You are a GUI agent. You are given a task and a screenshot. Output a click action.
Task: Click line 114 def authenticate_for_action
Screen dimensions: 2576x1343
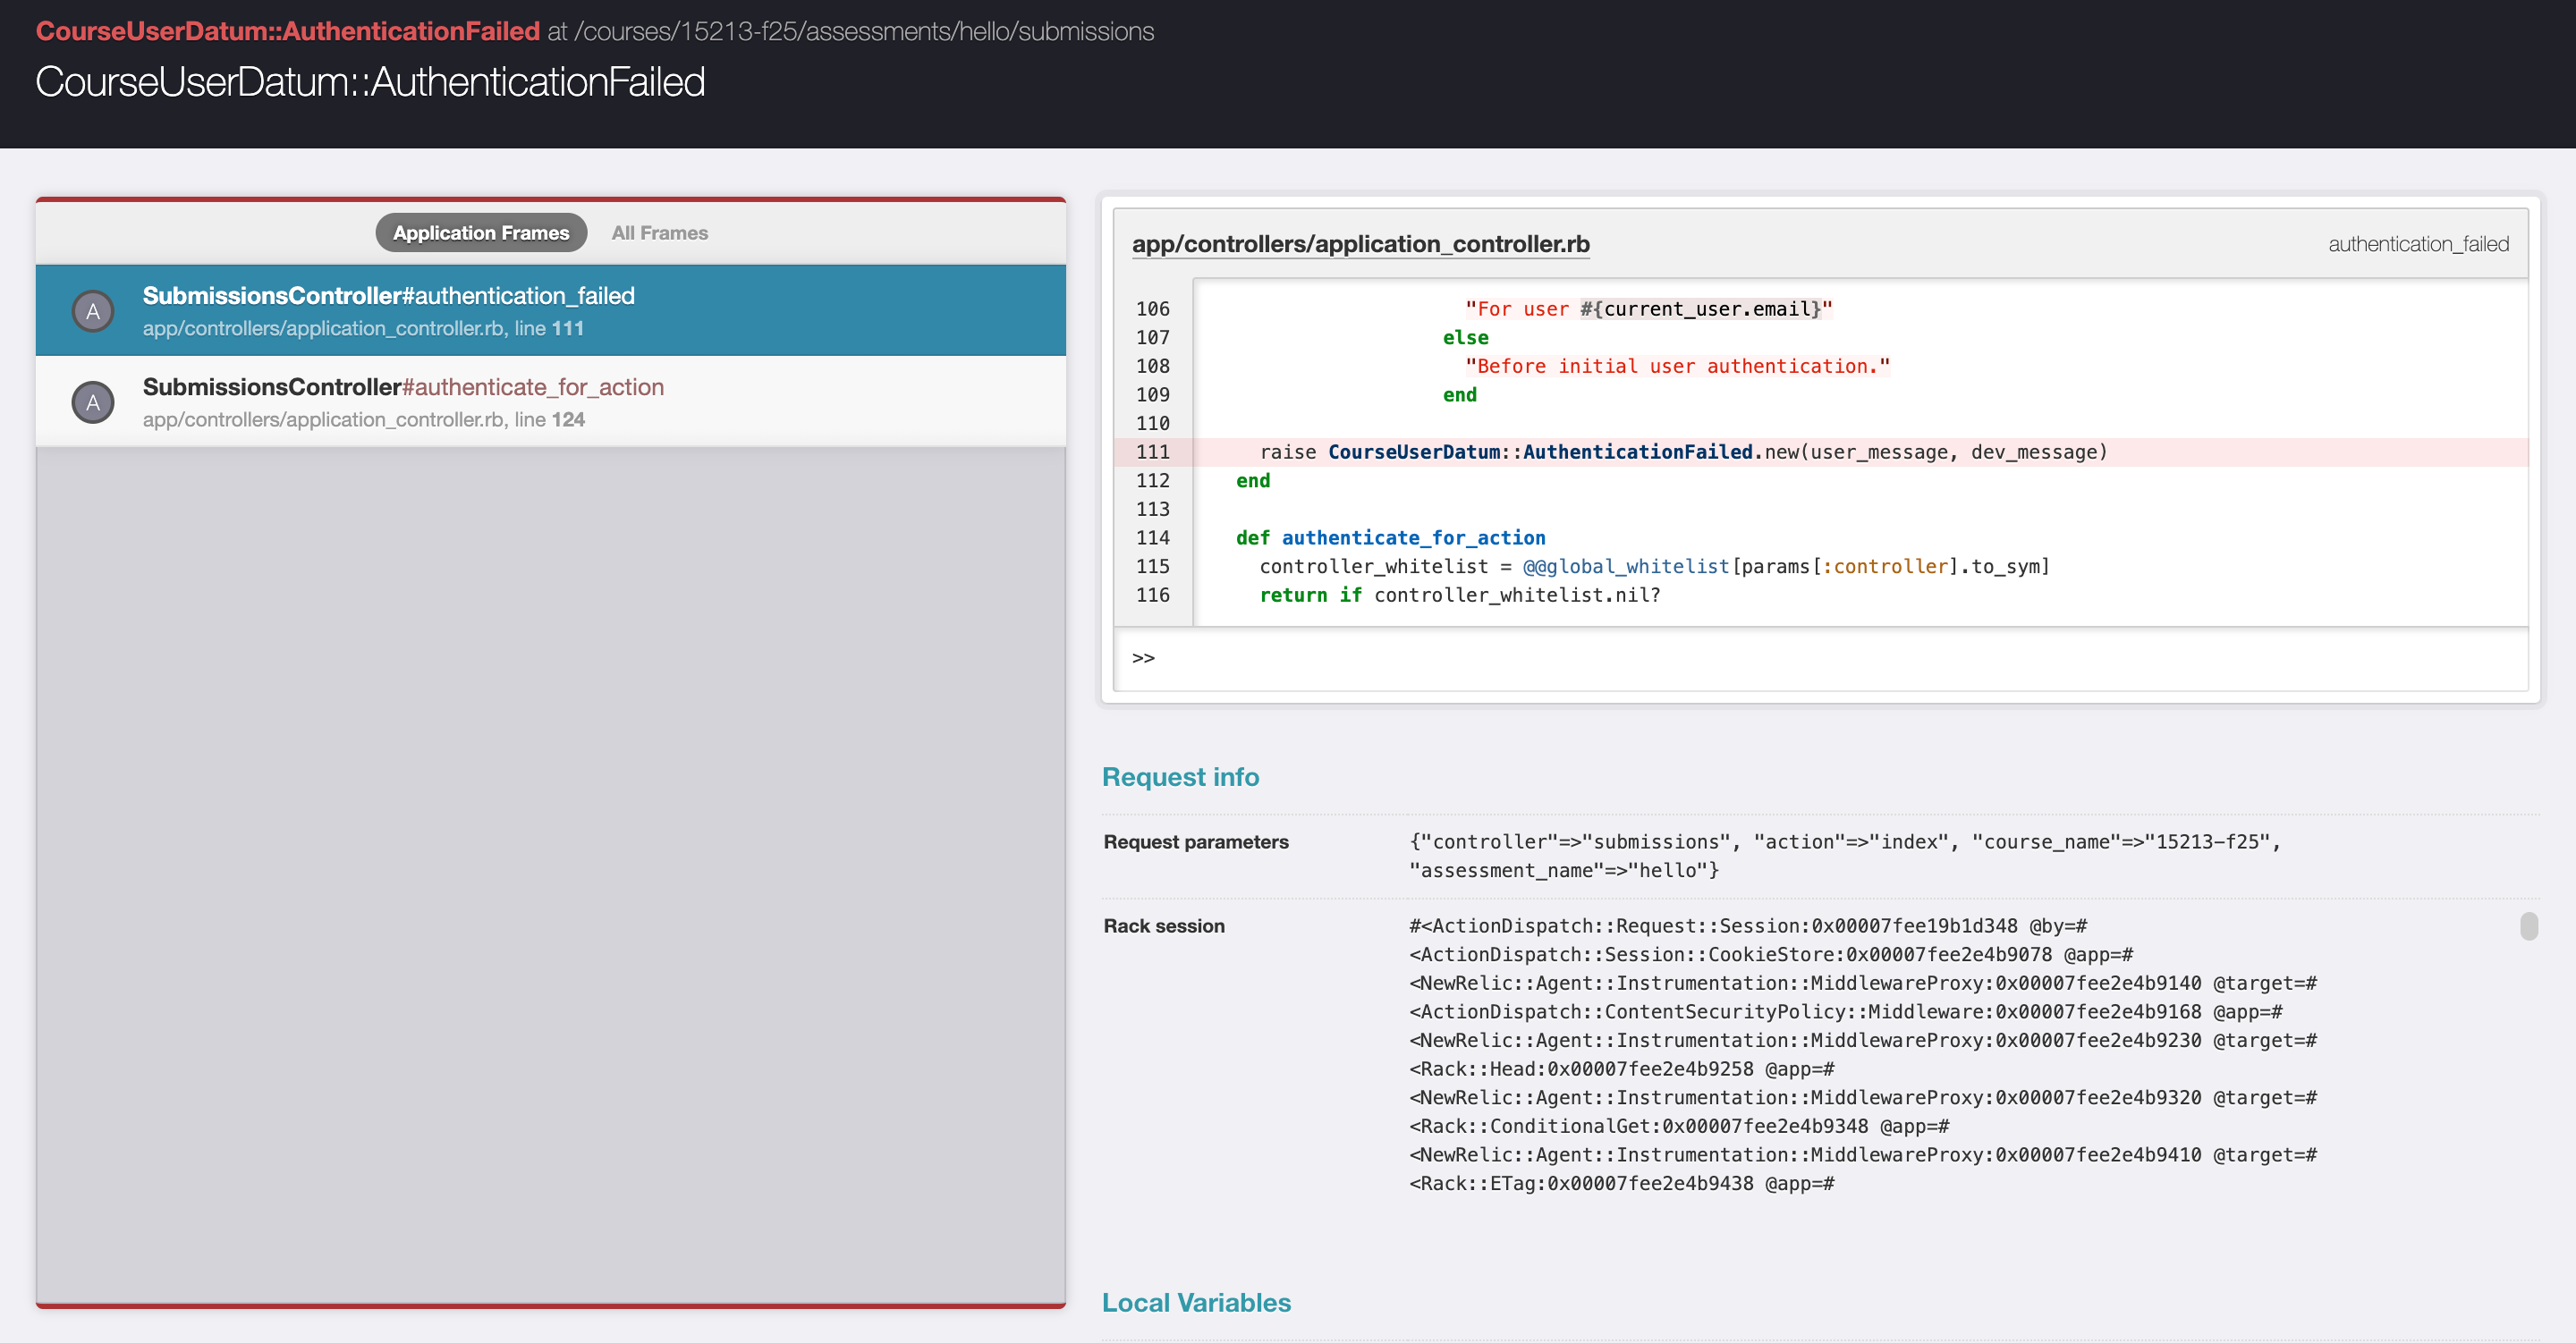[1390, 538]
